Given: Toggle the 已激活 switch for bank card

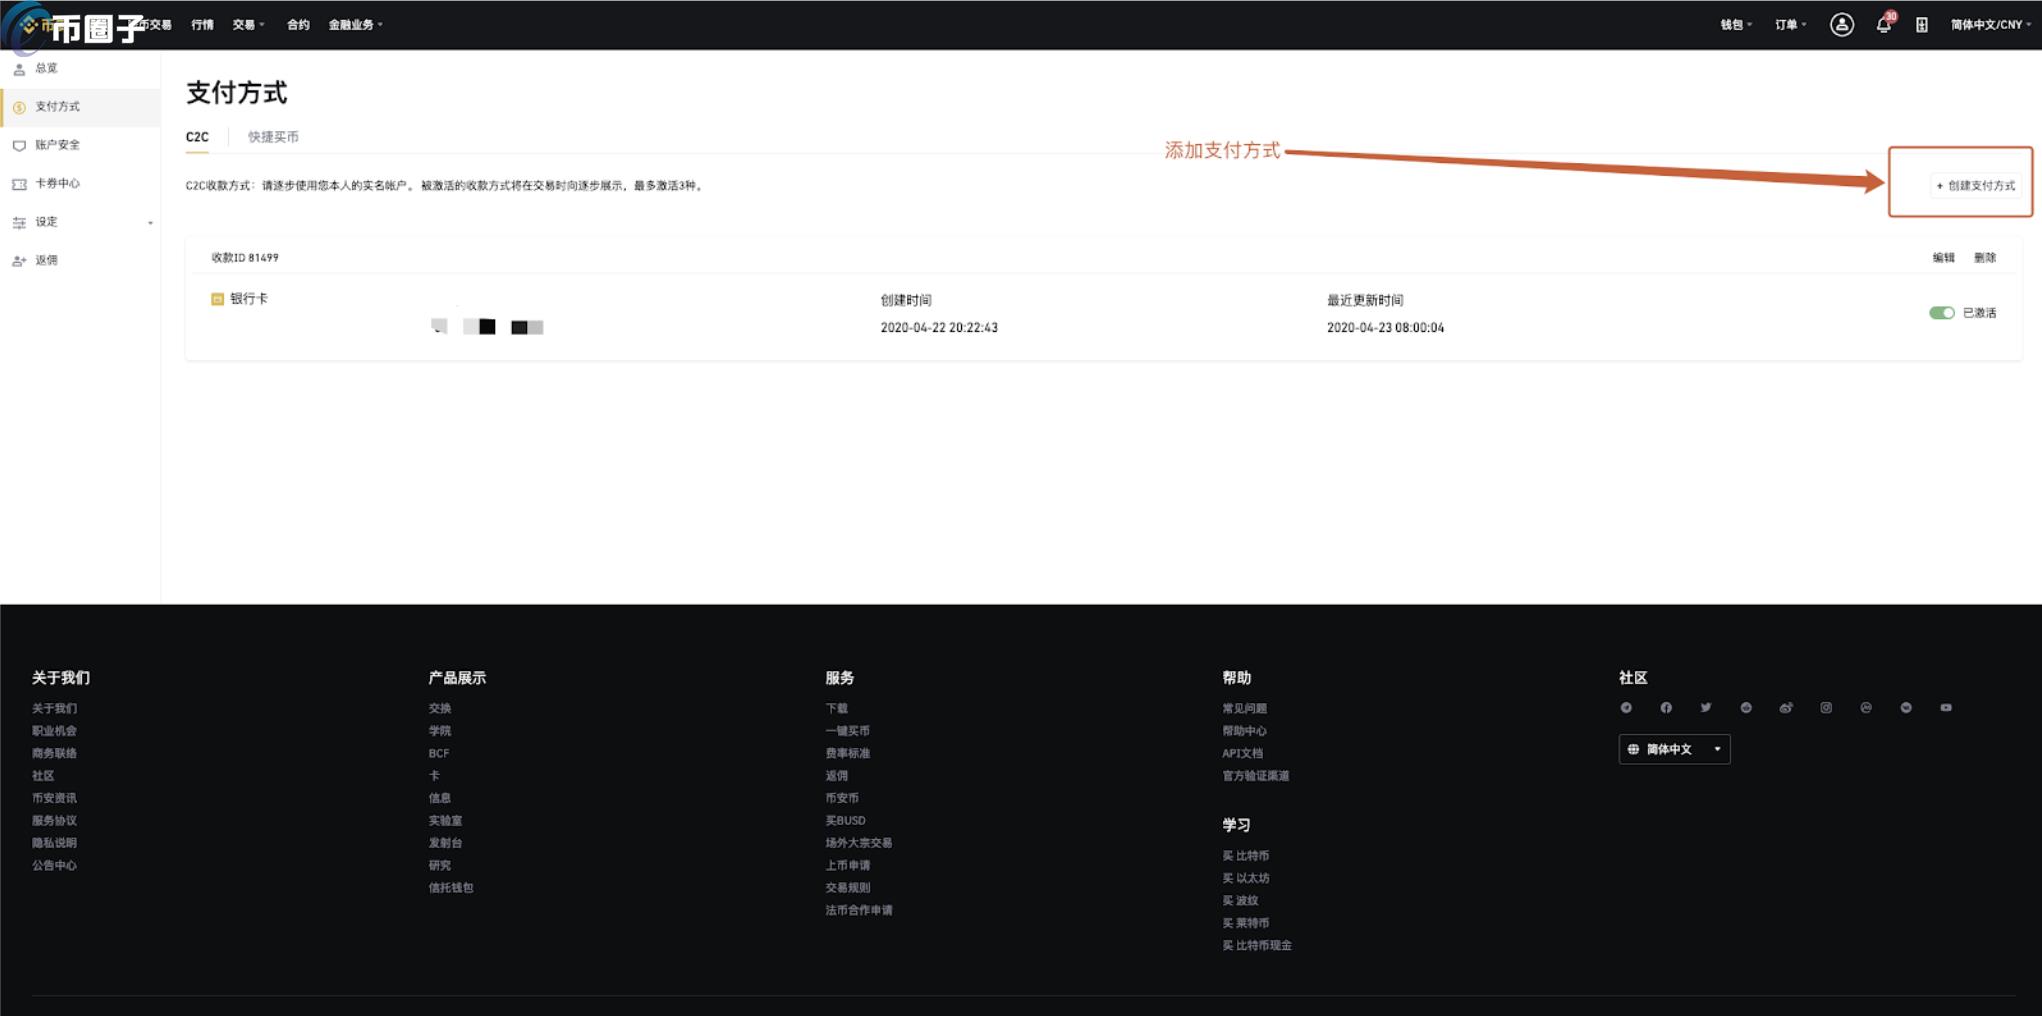Looking at the screenshot, I should (x=1942, y=313).
